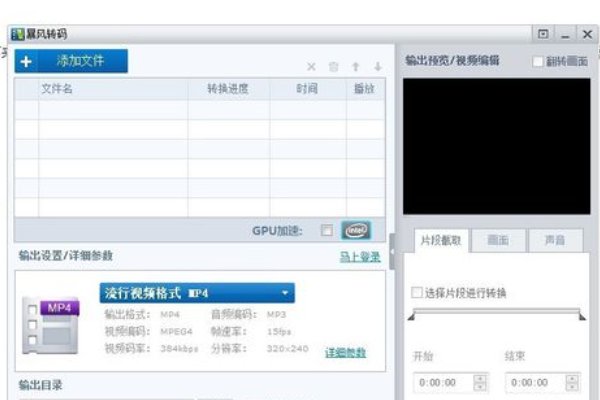Click the trash clear list icon
600x400 pixels.
[x=333, y=67]
